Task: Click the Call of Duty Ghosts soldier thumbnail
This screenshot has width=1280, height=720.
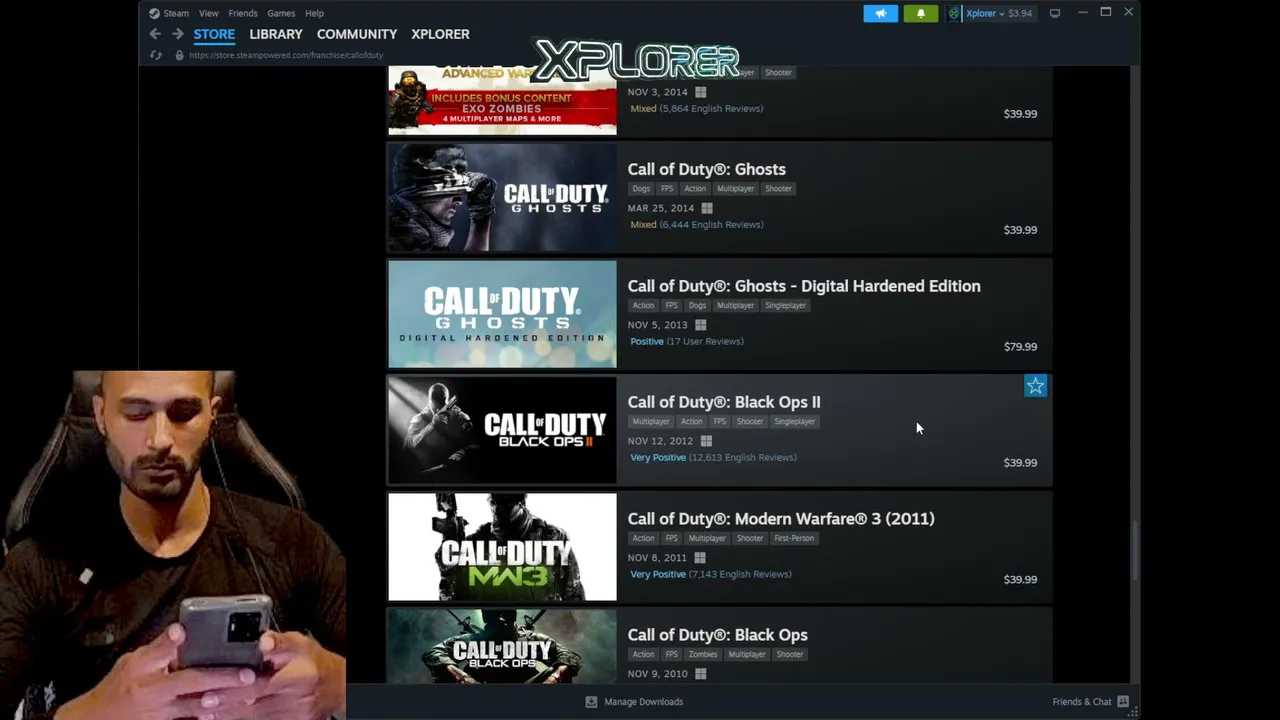Action: (502, 197)
